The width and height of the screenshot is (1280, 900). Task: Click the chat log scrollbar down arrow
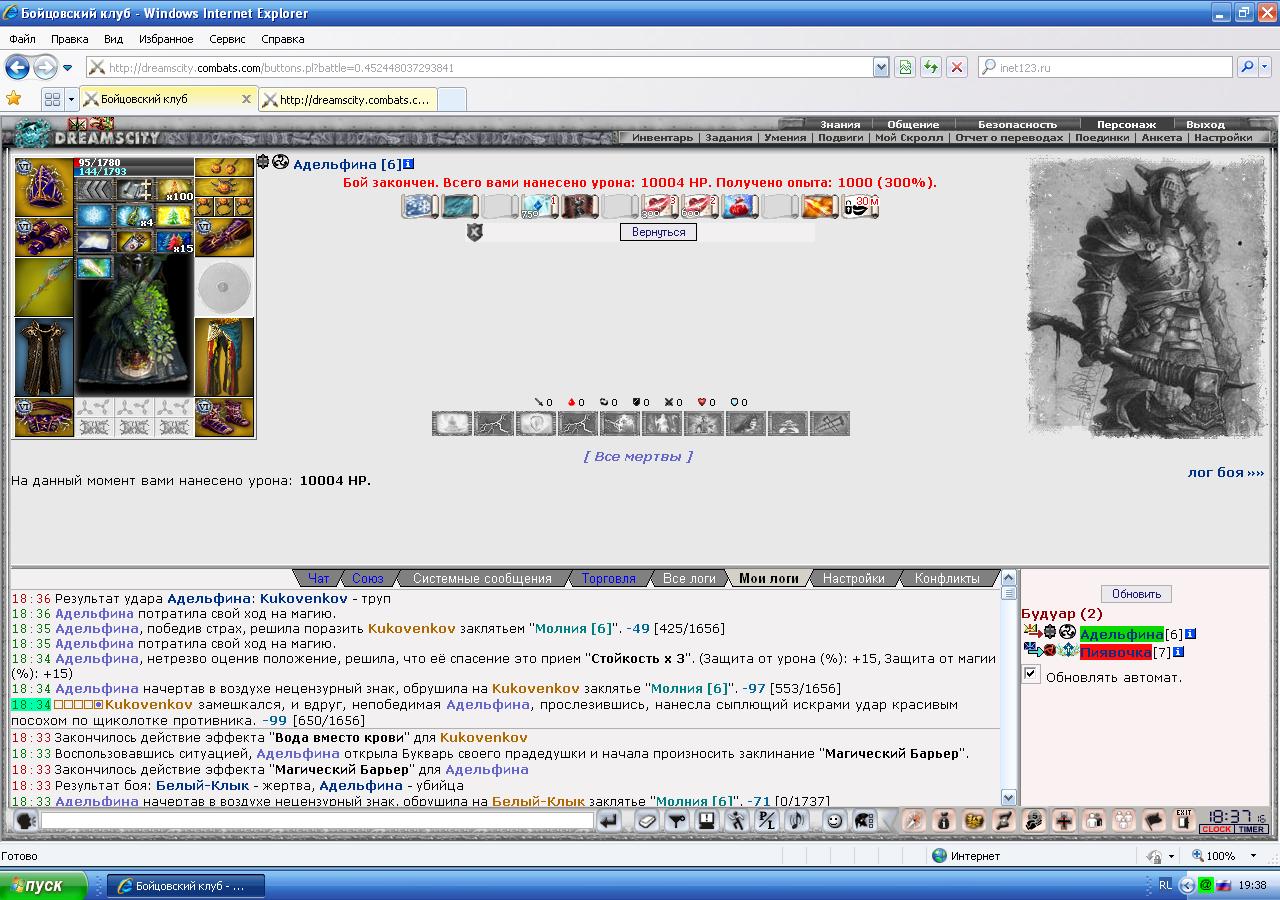[1008, 798]
